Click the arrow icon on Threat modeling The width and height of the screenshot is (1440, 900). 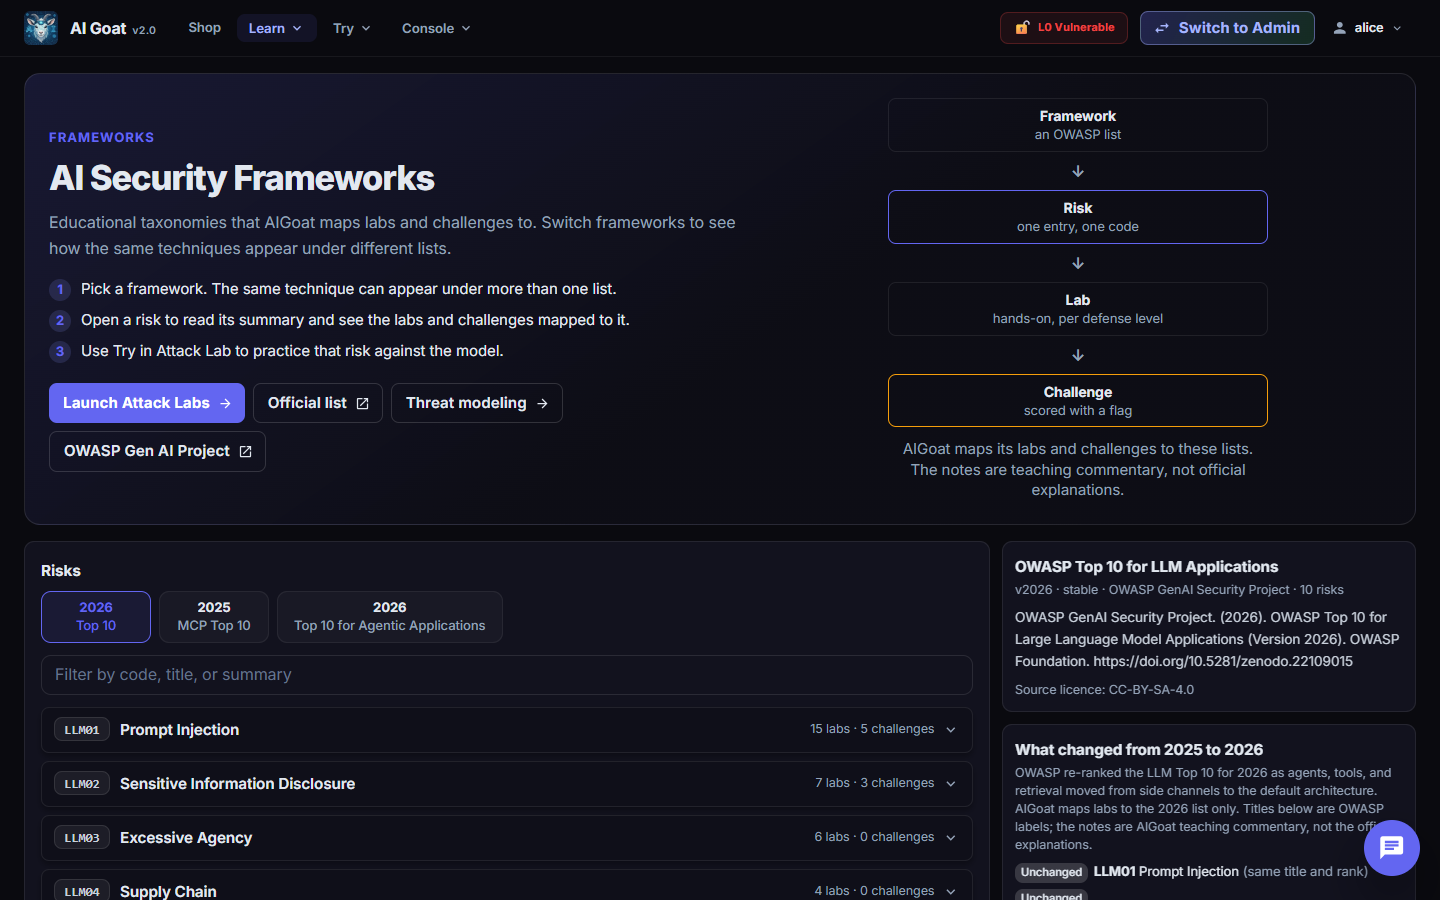pyautogui.click(x=542, y=403)
